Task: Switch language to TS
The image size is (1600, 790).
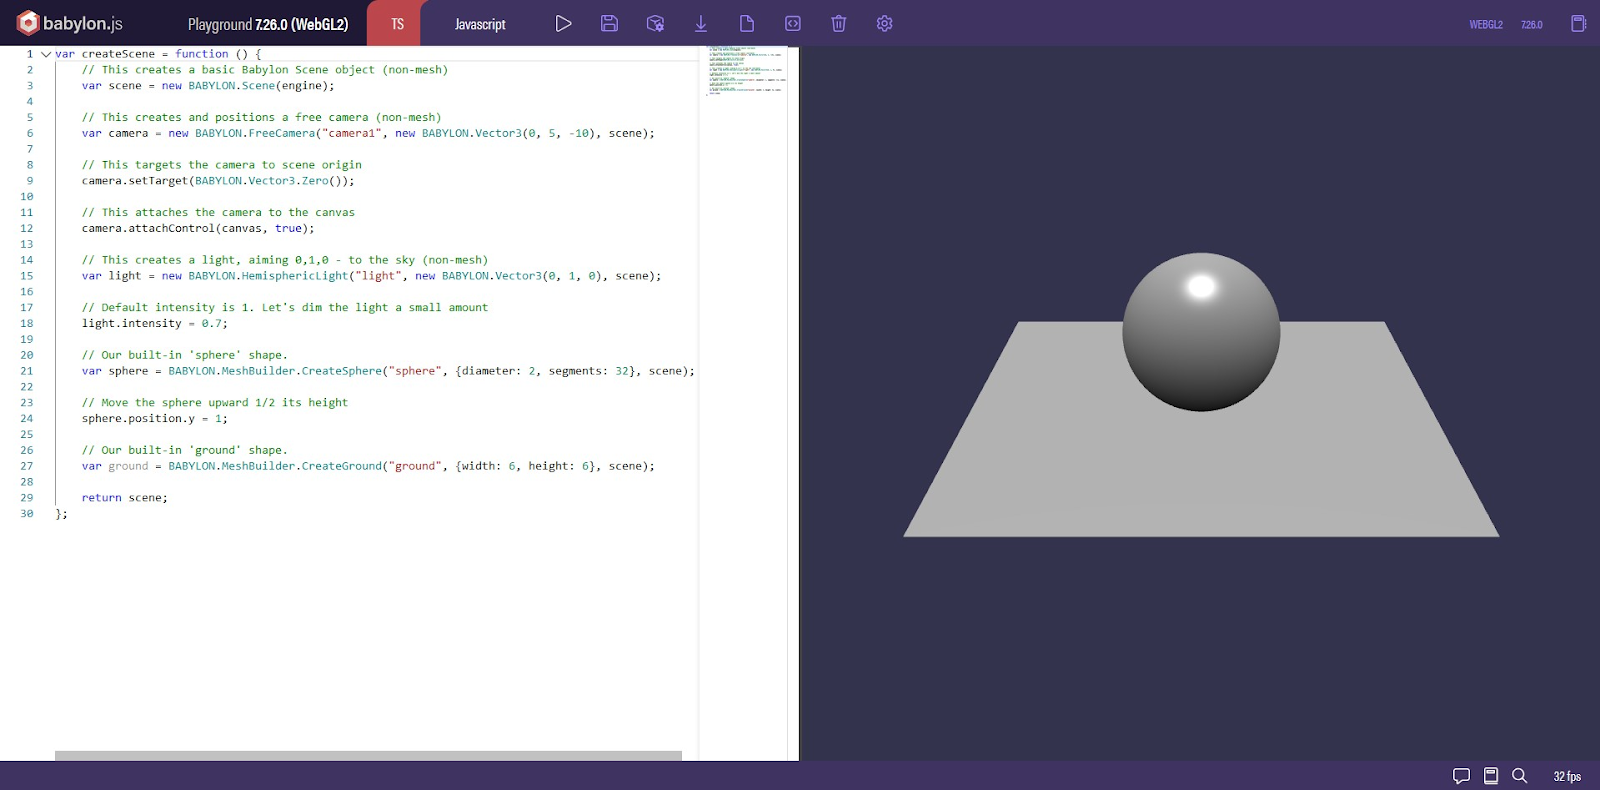Action: (397, 24)
